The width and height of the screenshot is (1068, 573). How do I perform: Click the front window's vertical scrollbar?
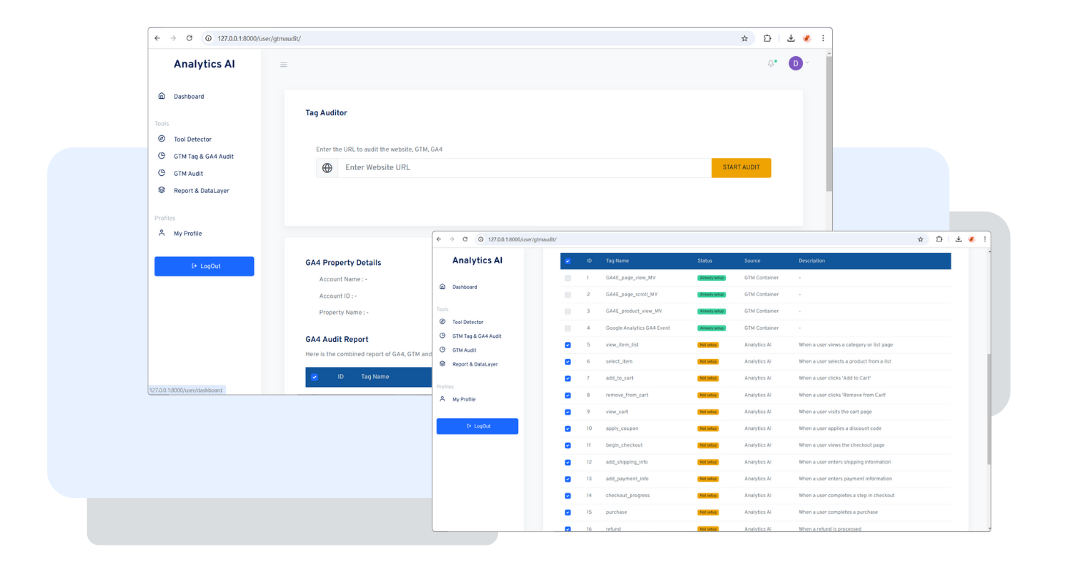pyautogui.click(x=987, y=410)
